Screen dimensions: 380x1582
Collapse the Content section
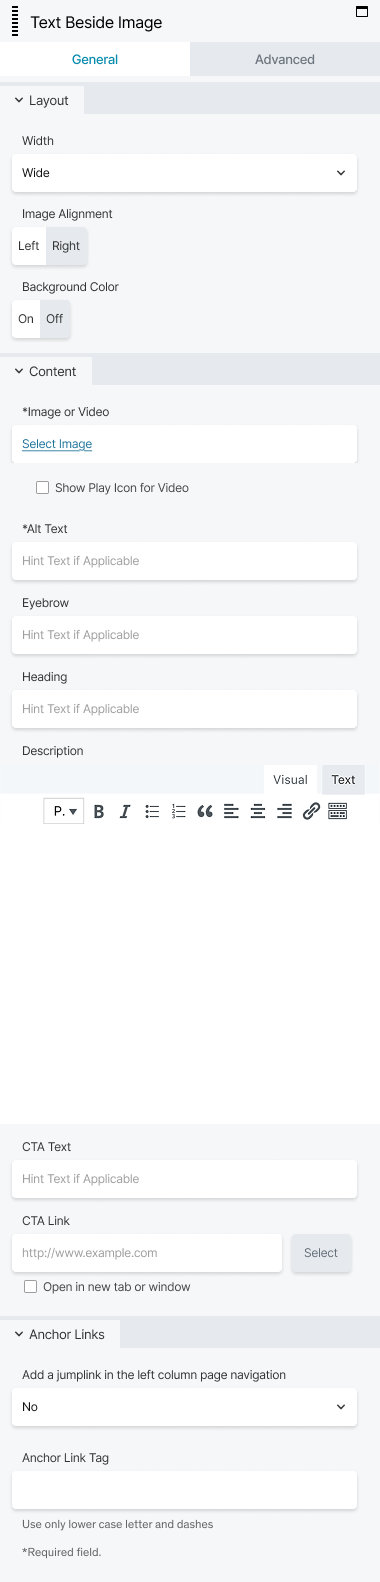point(46,371)
